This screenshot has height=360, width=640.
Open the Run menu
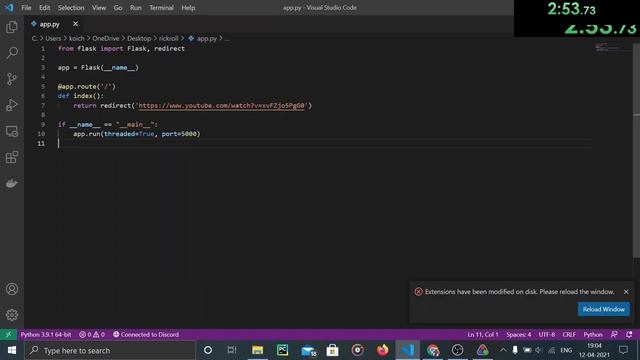coord(136,8)
